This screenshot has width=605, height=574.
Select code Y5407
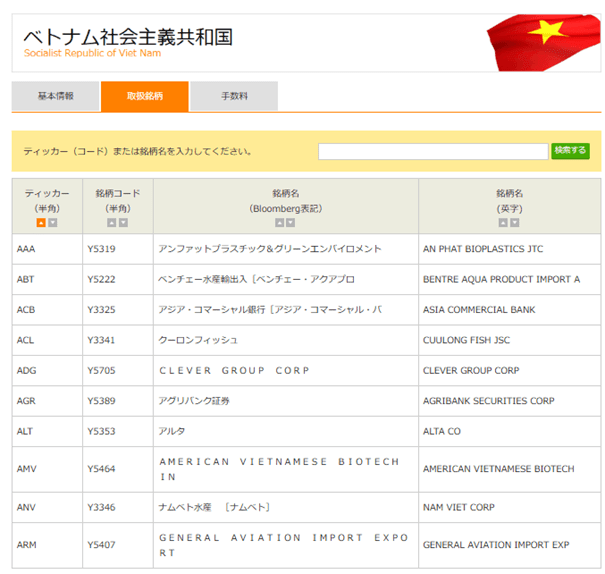point(101,545)
